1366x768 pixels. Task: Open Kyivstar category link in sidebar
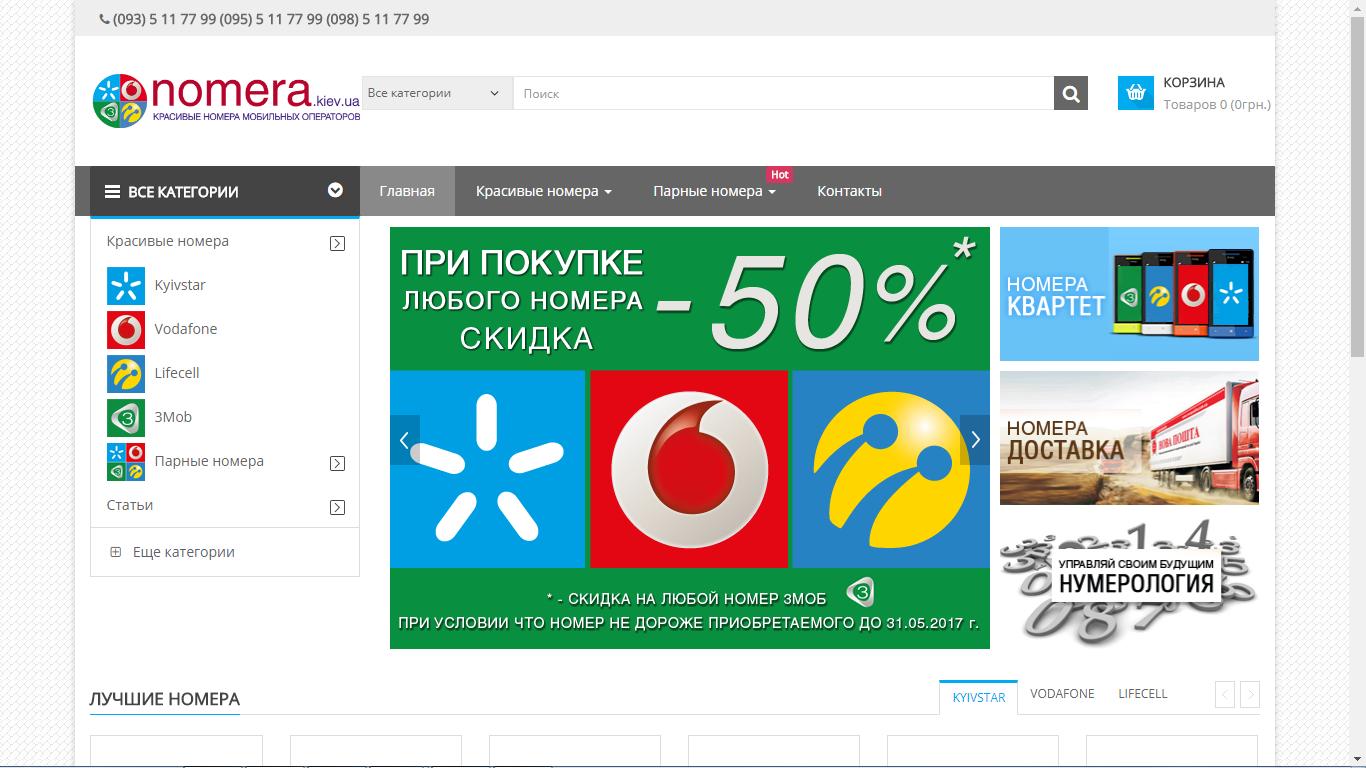pyautogui.click(x=180, y=285)
